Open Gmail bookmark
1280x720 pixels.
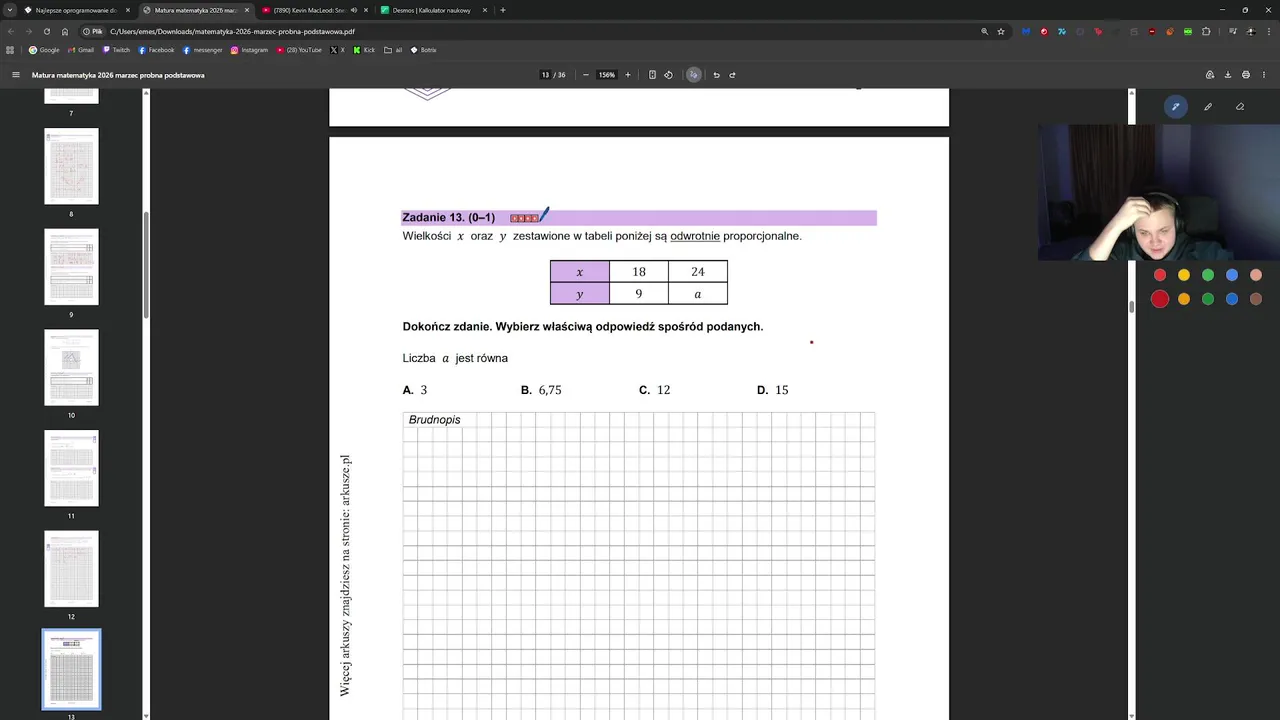coord(81,50)
